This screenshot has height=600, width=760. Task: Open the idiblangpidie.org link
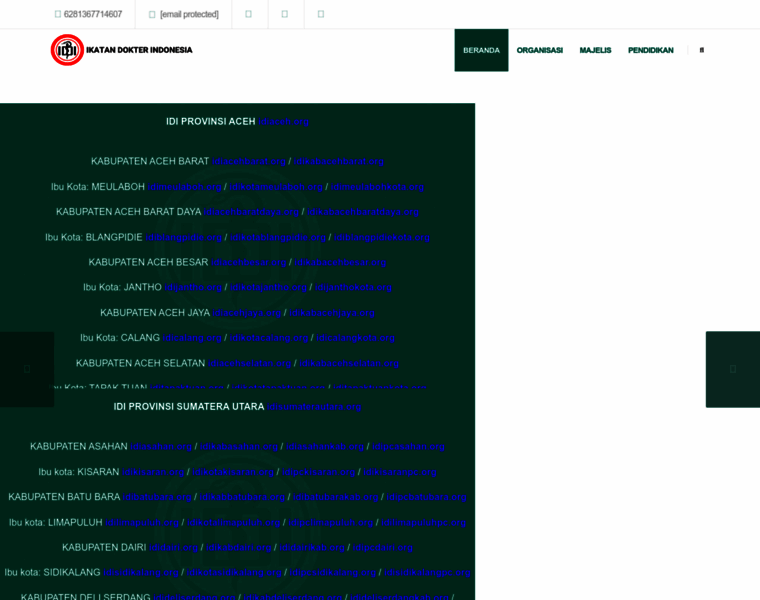[184, 237]
